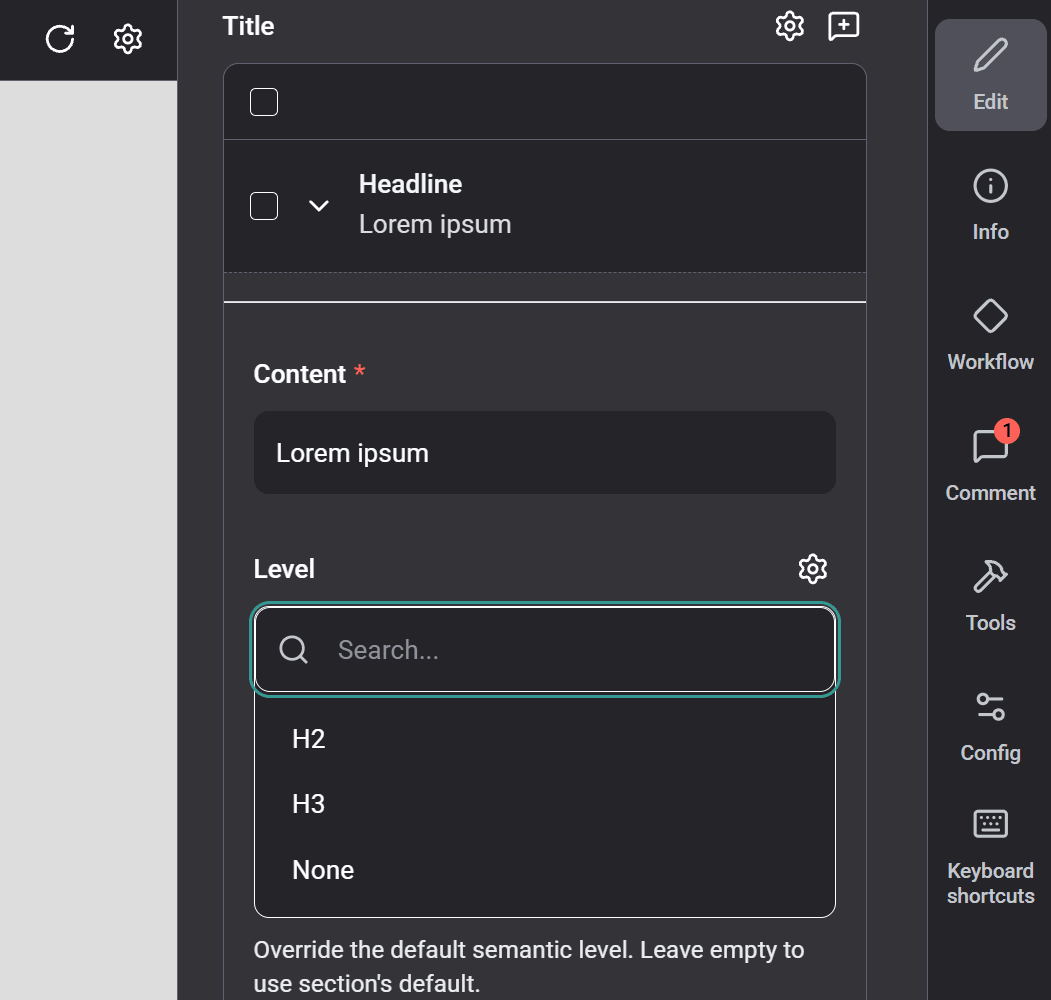
Task: Switch to the Edit panel
Action: pyautogui.click(x=990, y=74)
